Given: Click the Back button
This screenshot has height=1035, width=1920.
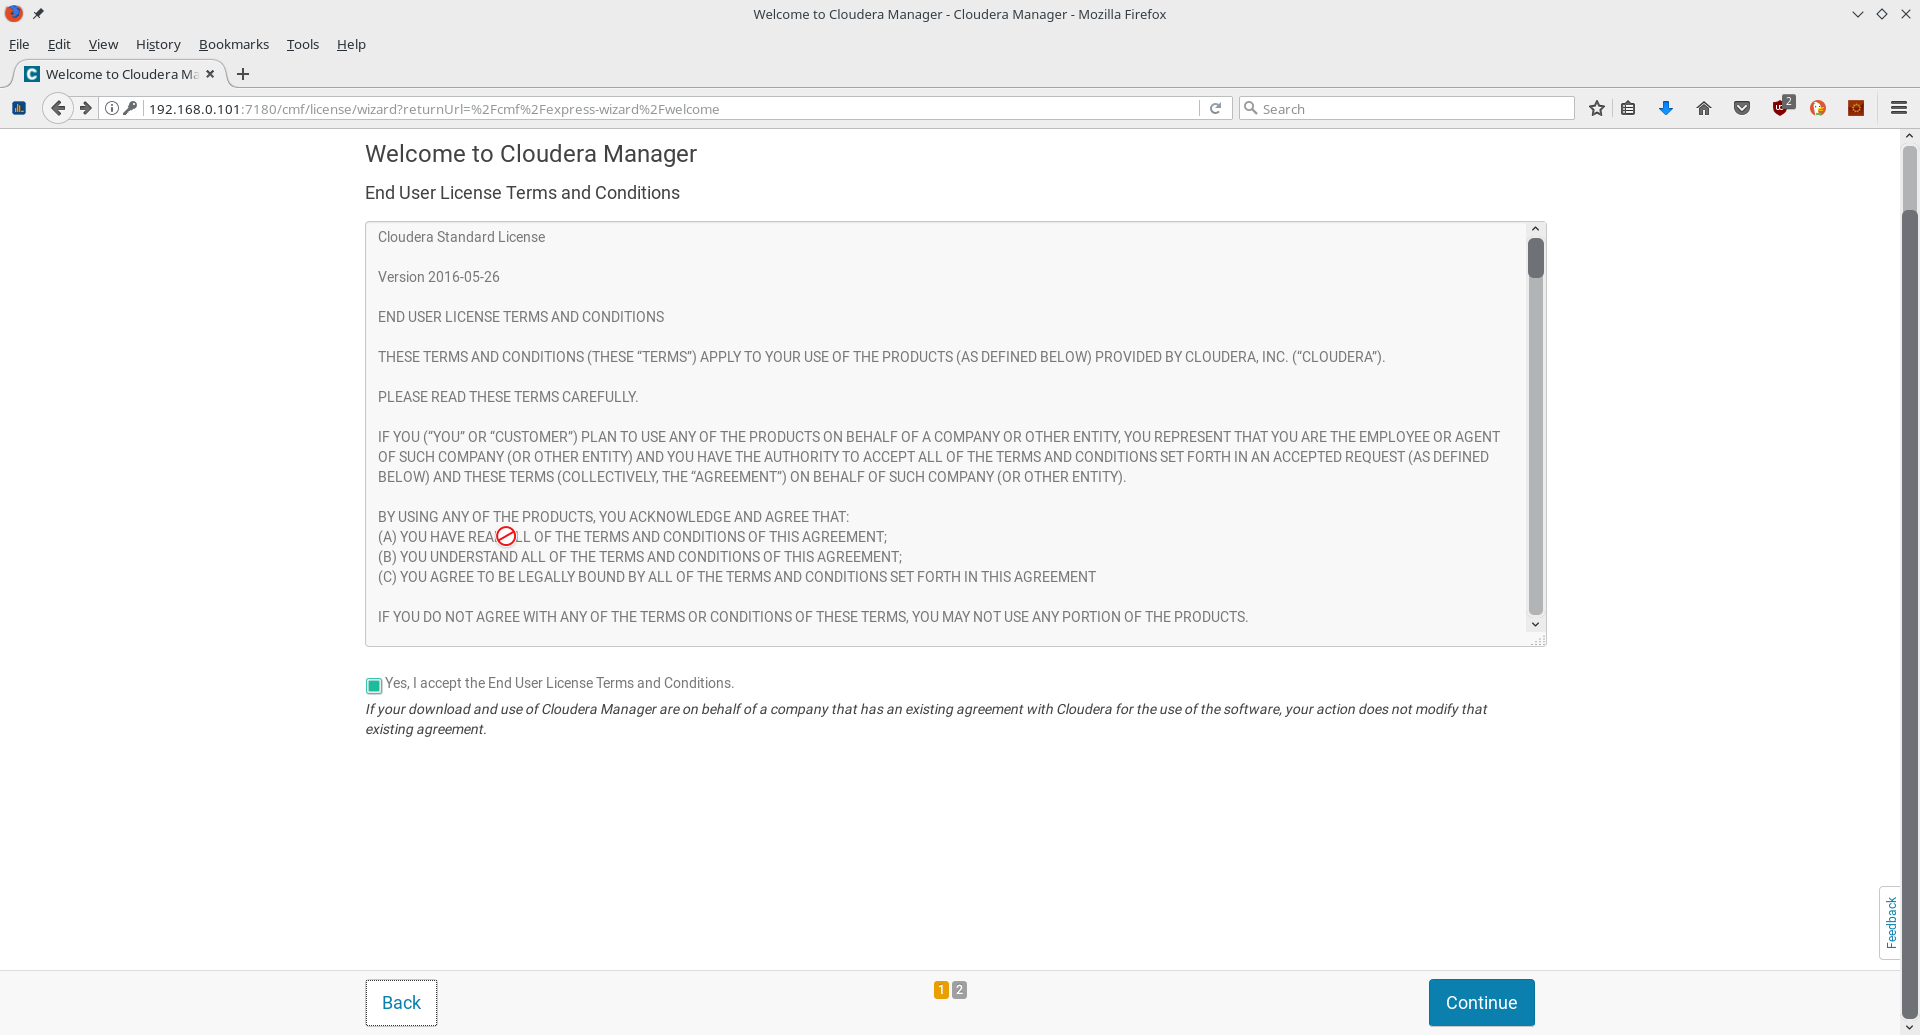Looking at the screenshot, I should coord(401,1002).
